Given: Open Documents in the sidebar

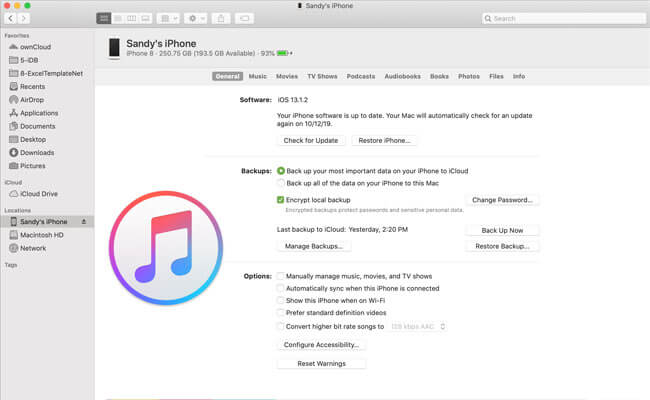Looking at the screenshot, I should 32,126.
